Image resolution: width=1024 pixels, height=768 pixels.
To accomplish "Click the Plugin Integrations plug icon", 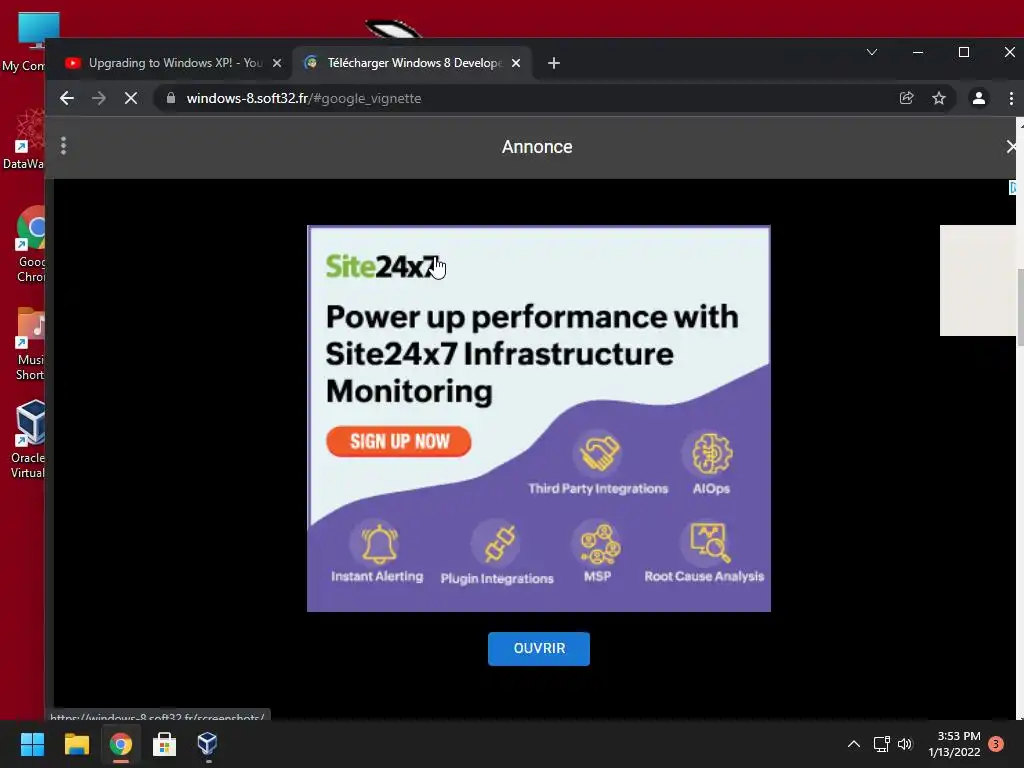I will [x=499, y=543].
